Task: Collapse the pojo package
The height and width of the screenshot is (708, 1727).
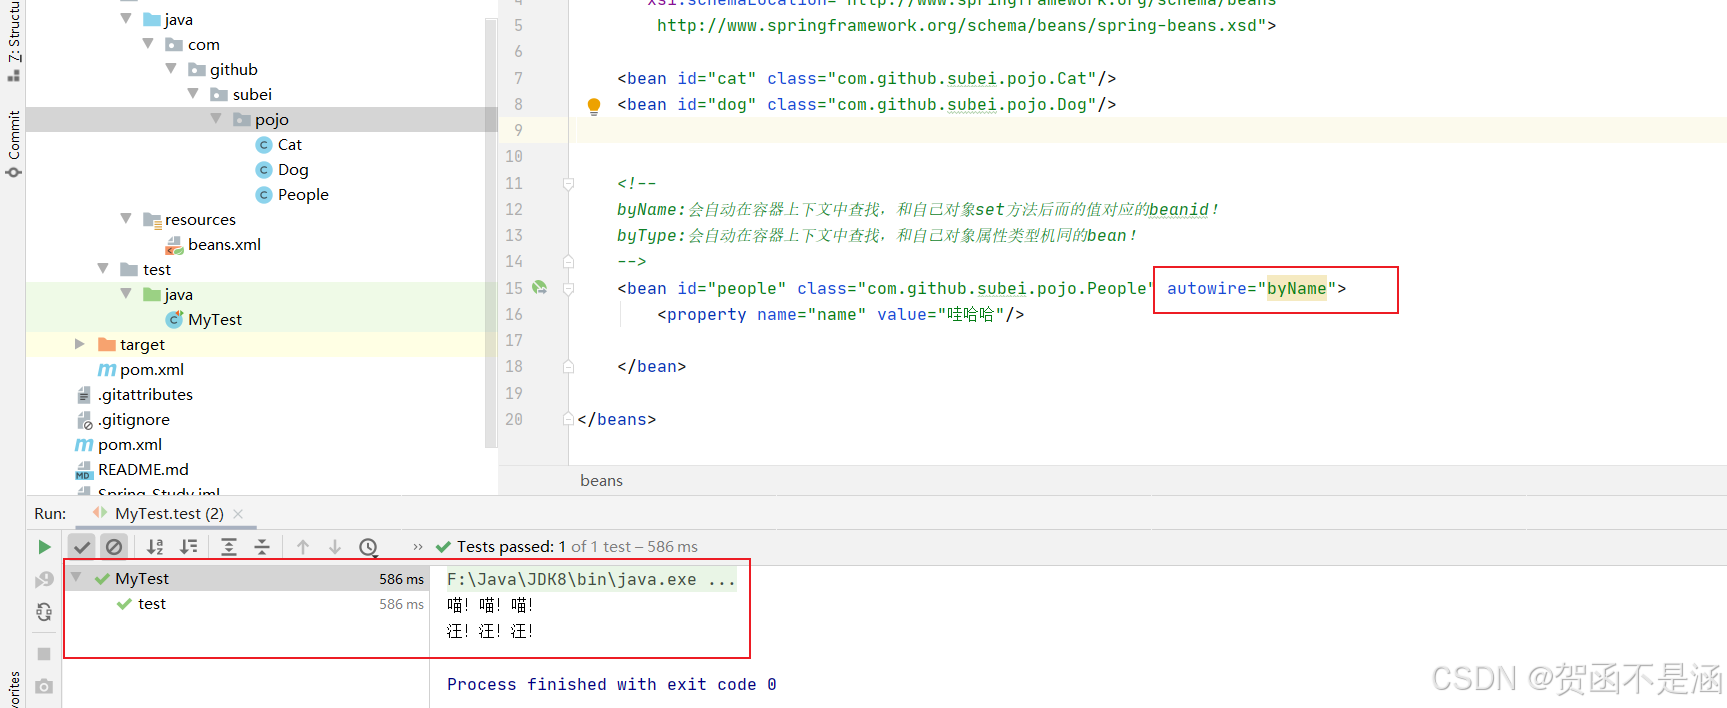Action: pos(216,119)
